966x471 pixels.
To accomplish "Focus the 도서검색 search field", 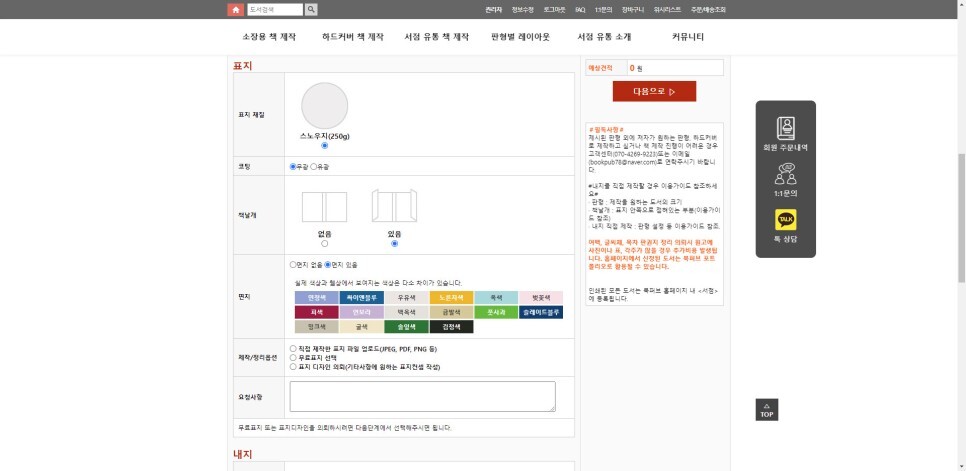I will pos(275,10).
